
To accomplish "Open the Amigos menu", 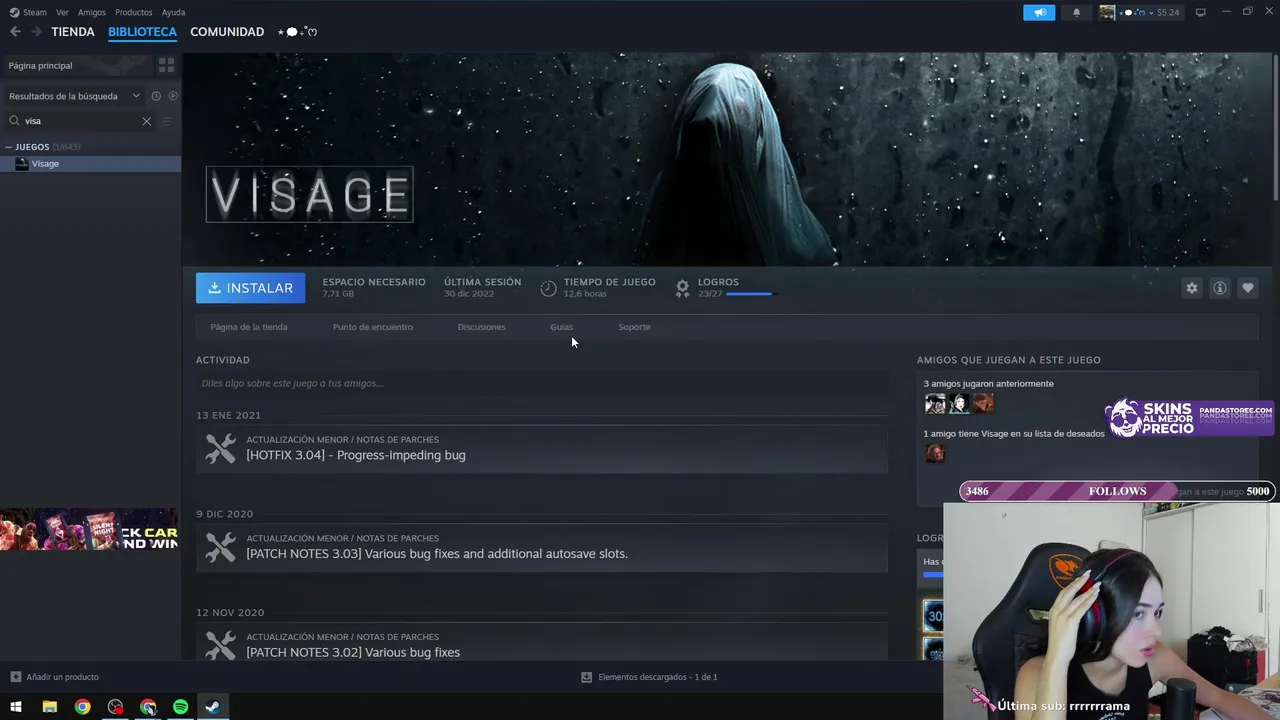I will point(92,12).
